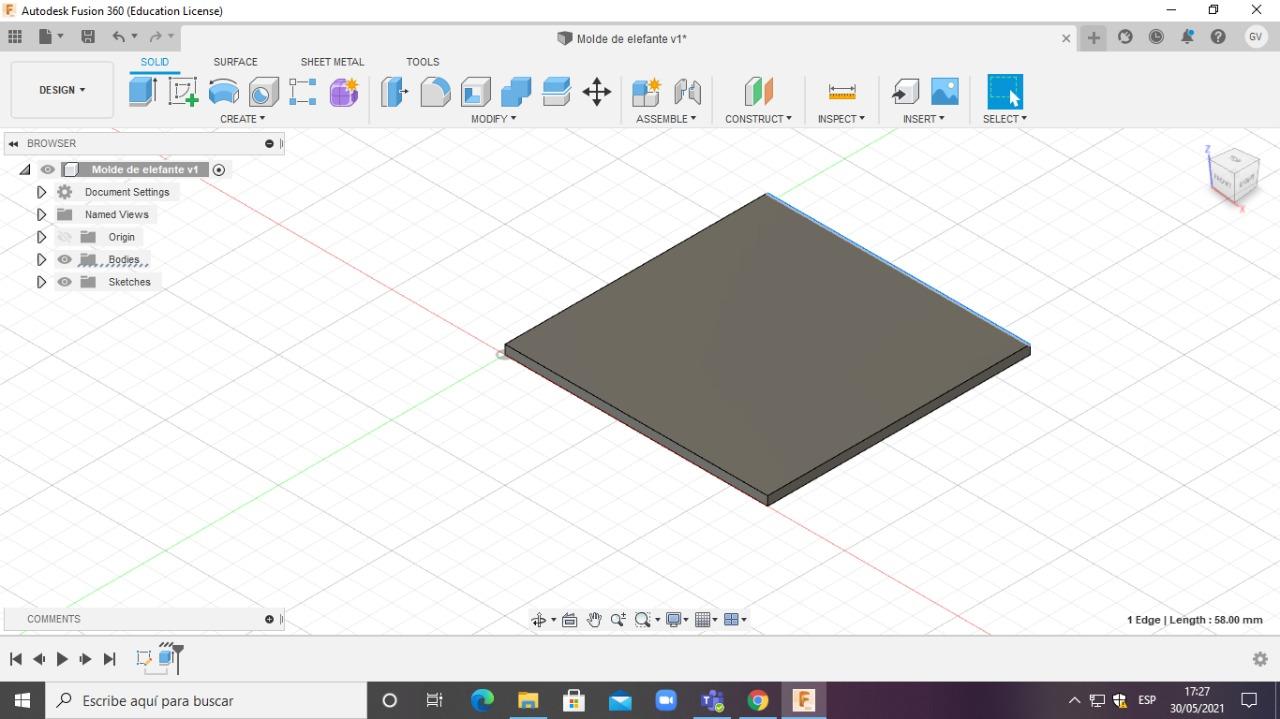Select the Measure tool icon

pos(842,92)
